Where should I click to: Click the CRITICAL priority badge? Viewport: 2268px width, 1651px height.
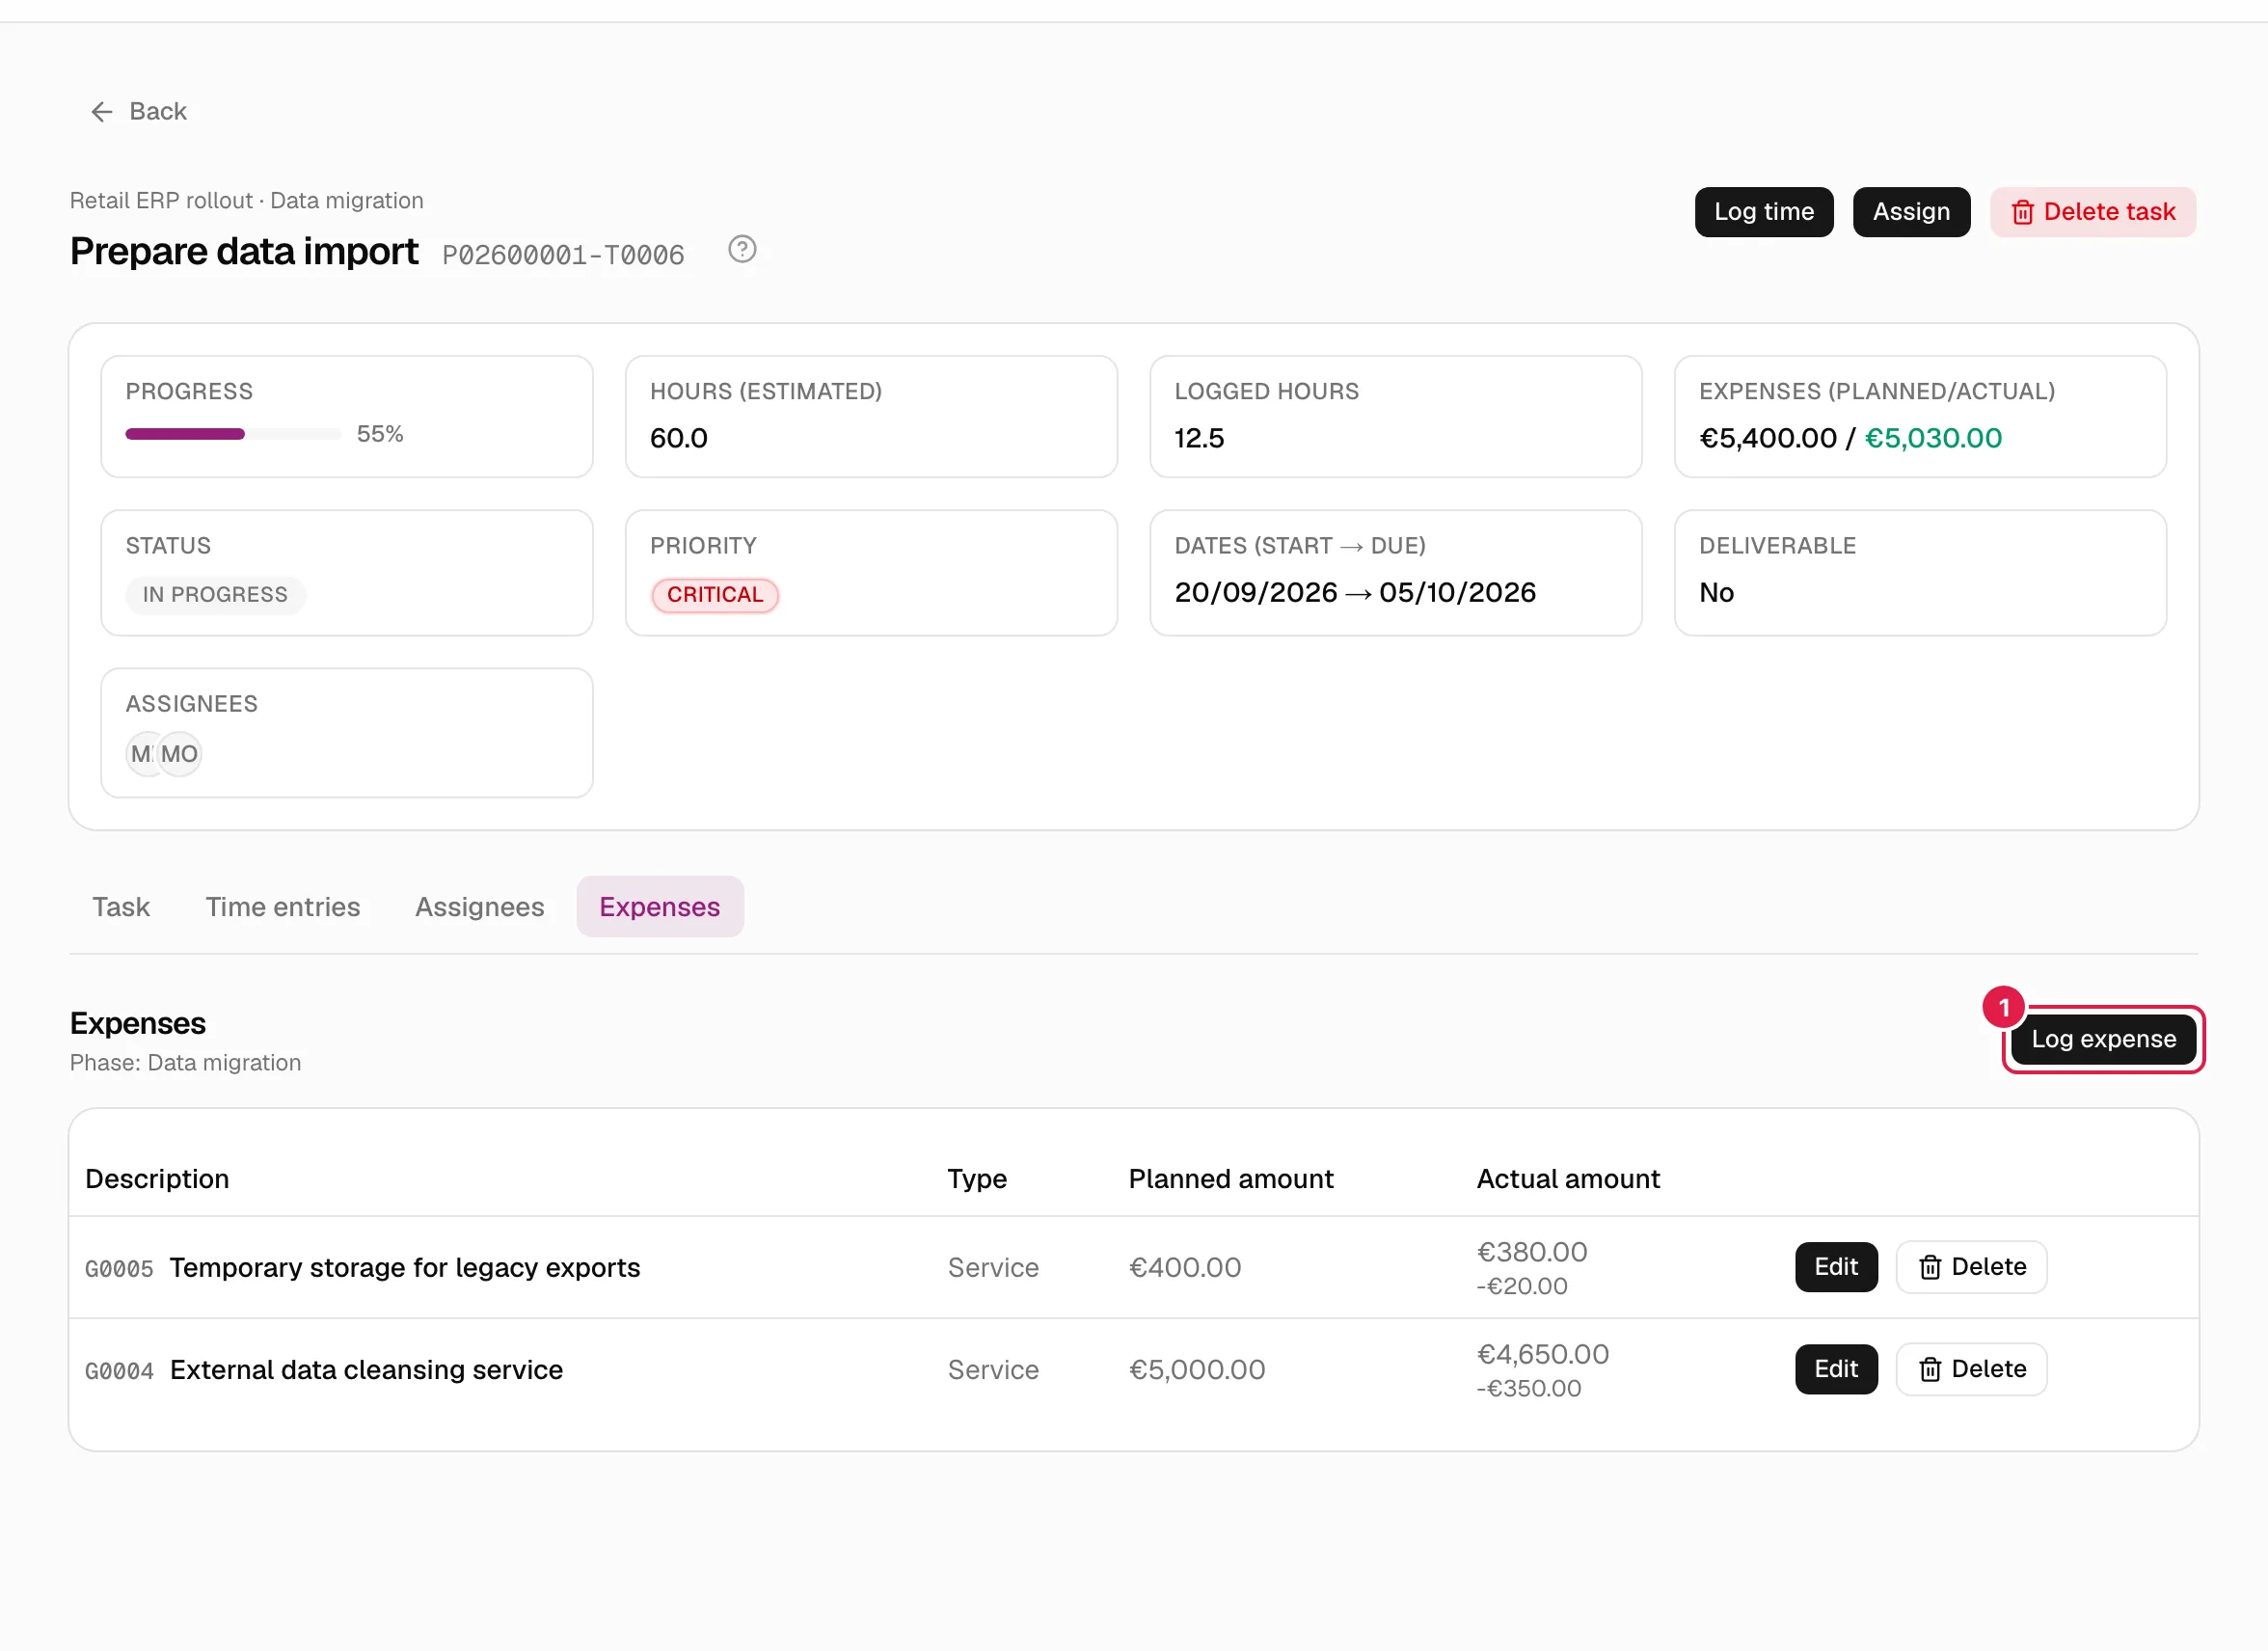pos(715,595)
